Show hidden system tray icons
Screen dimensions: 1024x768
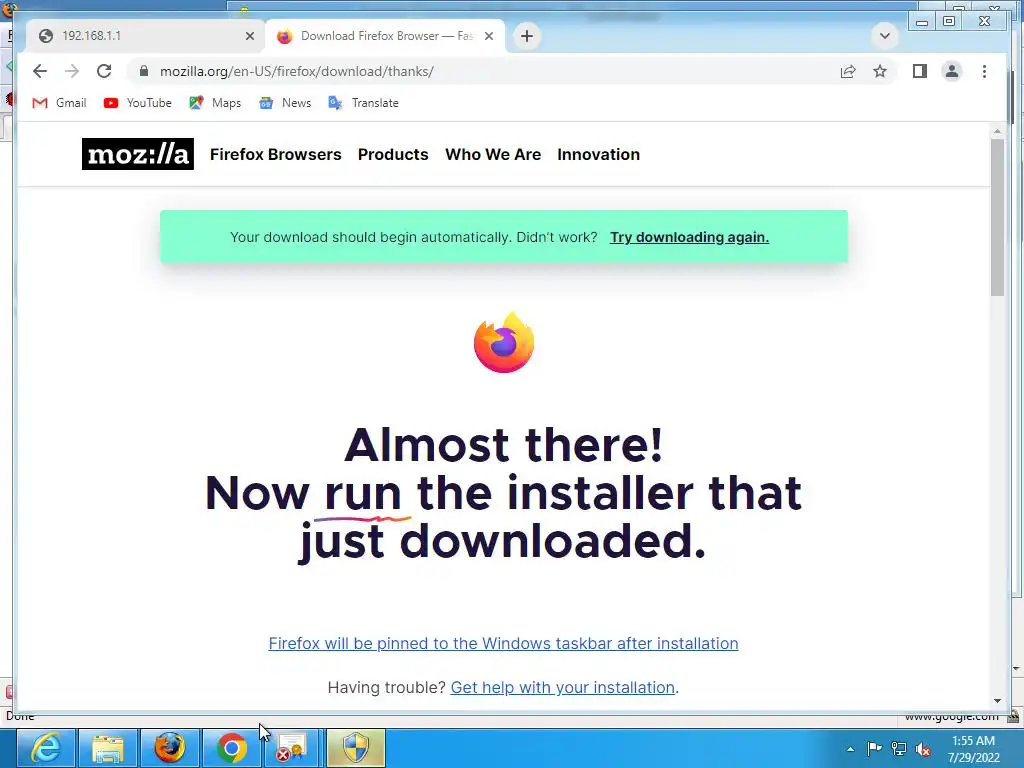pos(850,749)
